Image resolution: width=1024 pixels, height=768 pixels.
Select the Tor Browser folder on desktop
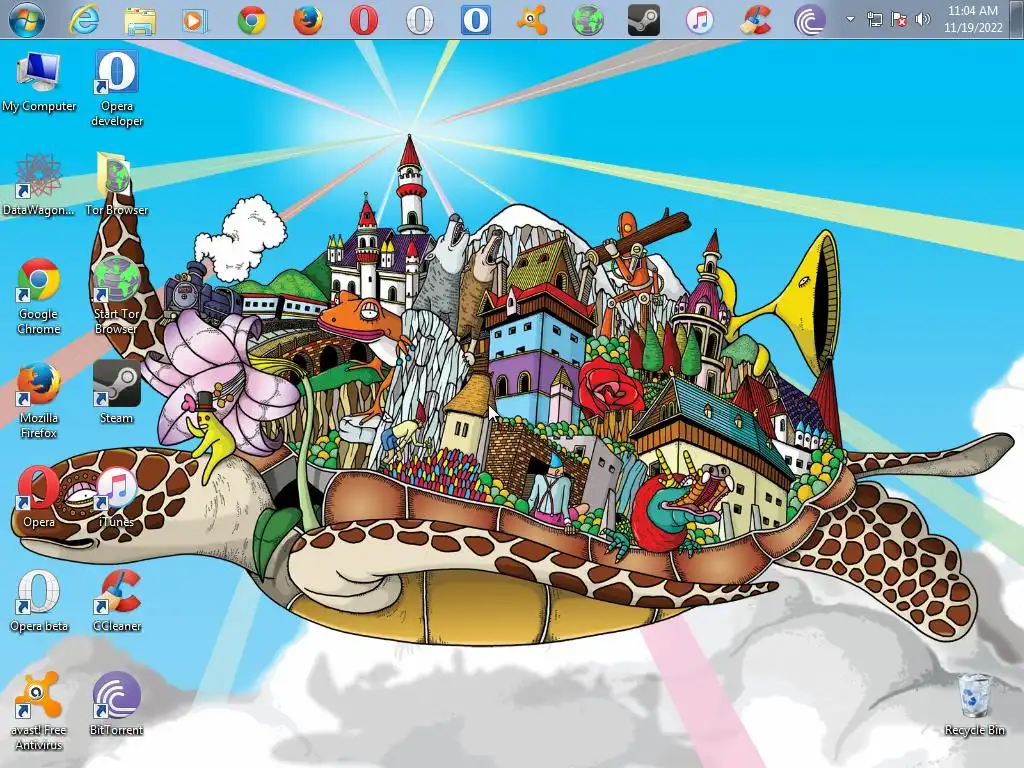click(117, 184)
